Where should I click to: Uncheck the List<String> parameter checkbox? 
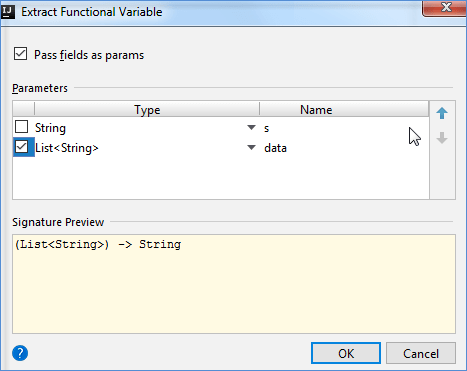click(x=22, y=147)
